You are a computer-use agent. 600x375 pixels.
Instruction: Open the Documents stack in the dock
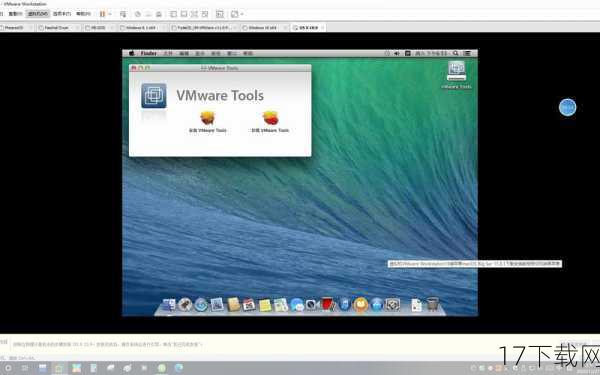pyautogui.click(x=416, y=305)
